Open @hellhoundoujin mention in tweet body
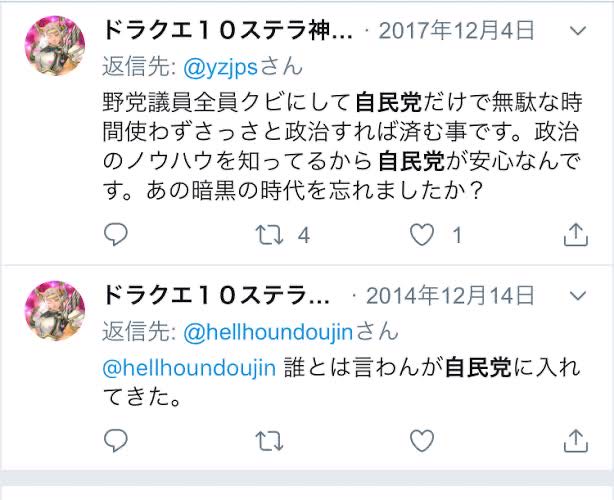The width and height of the screenshot is (614, 500). [189, 368]
